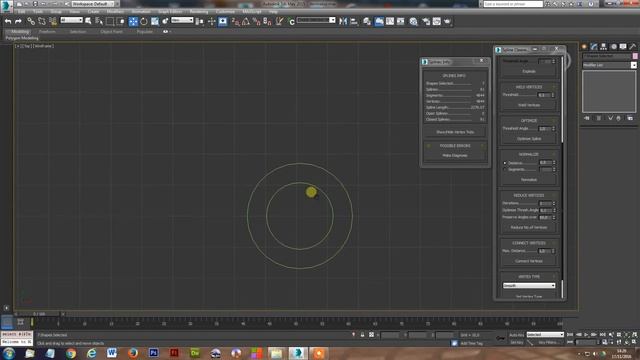The width and height of the screenshot is (640, 360).
Task: Toggle the Percent Snap icon
Action: [256, 21]
